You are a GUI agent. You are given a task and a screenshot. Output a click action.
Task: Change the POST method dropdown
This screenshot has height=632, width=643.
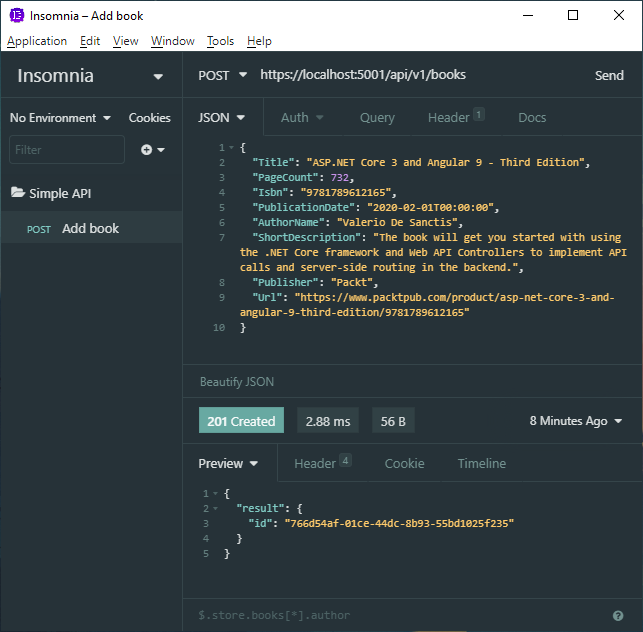tap(222, 75)
